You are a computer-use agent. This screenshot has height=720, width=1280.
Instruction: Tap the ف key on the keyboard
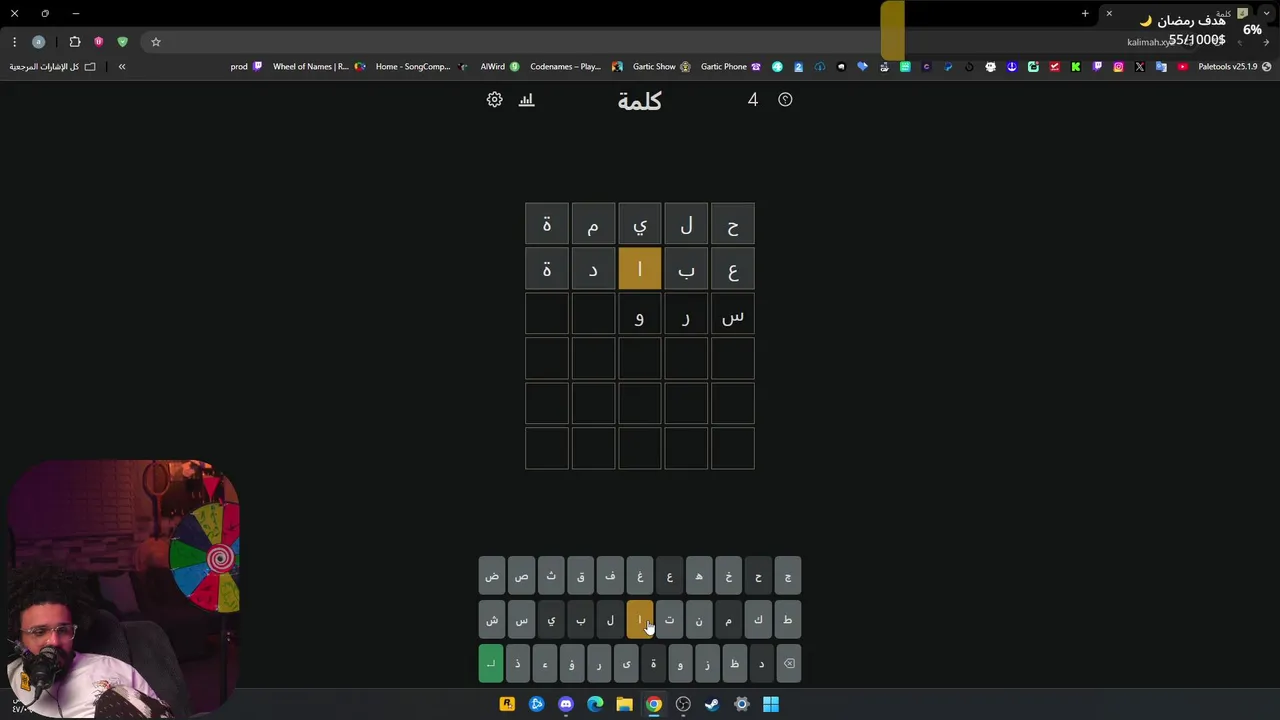tap(610, 576)
